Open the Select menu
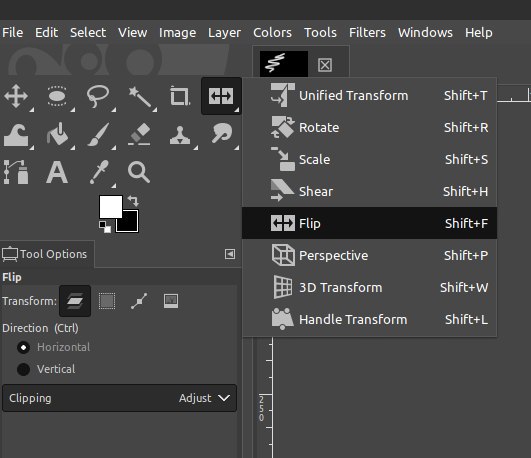 coord(88,33)
